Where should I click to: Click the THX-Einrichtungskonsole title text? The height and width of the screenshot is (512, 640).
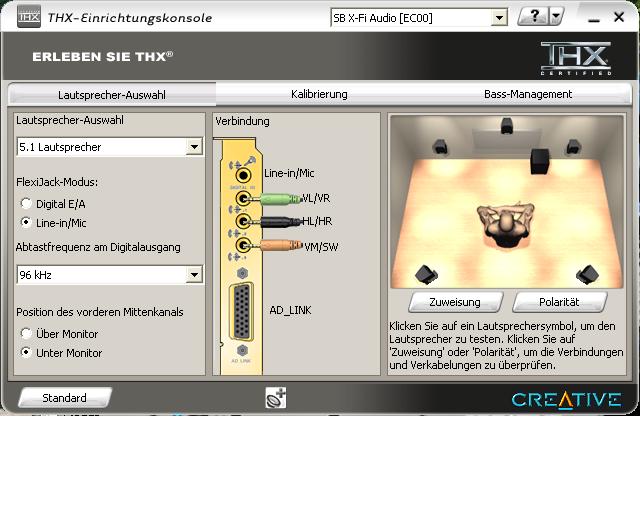[130, 18]
